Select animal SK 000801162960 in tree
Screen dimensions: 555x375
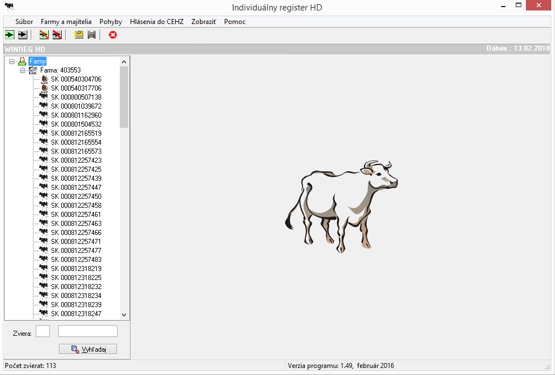tap(76, 115)
